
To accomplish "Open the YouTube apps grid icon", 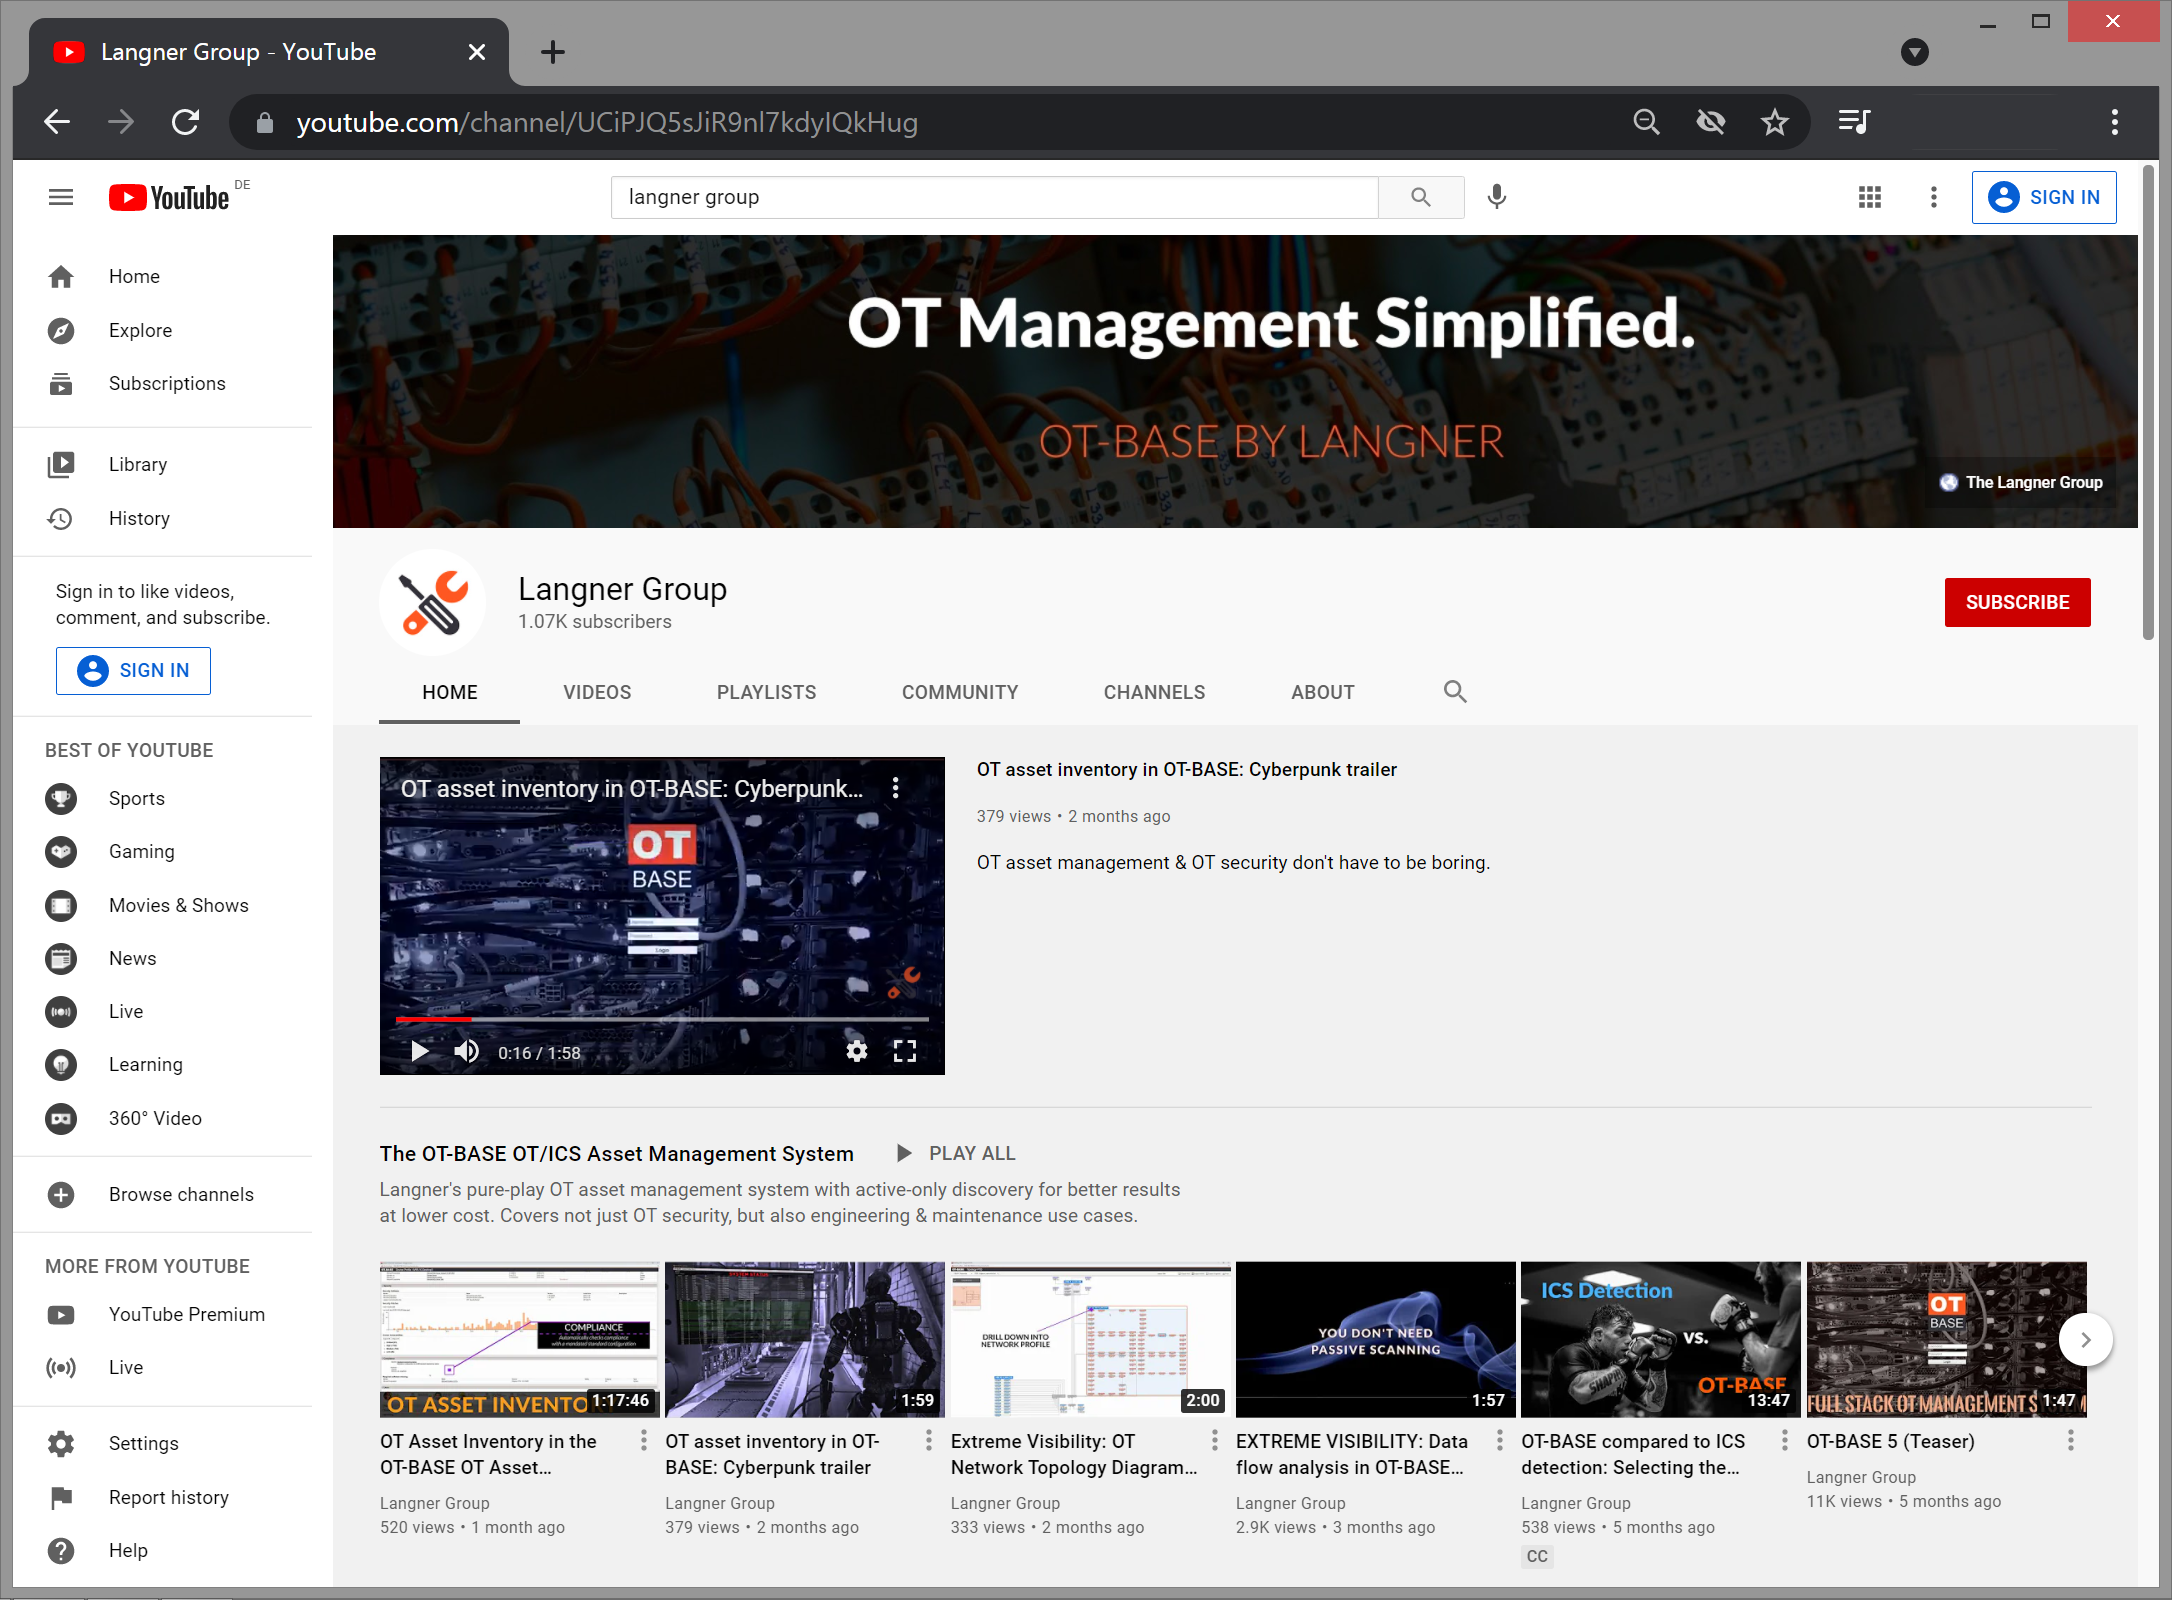I will click(1869, 197).
